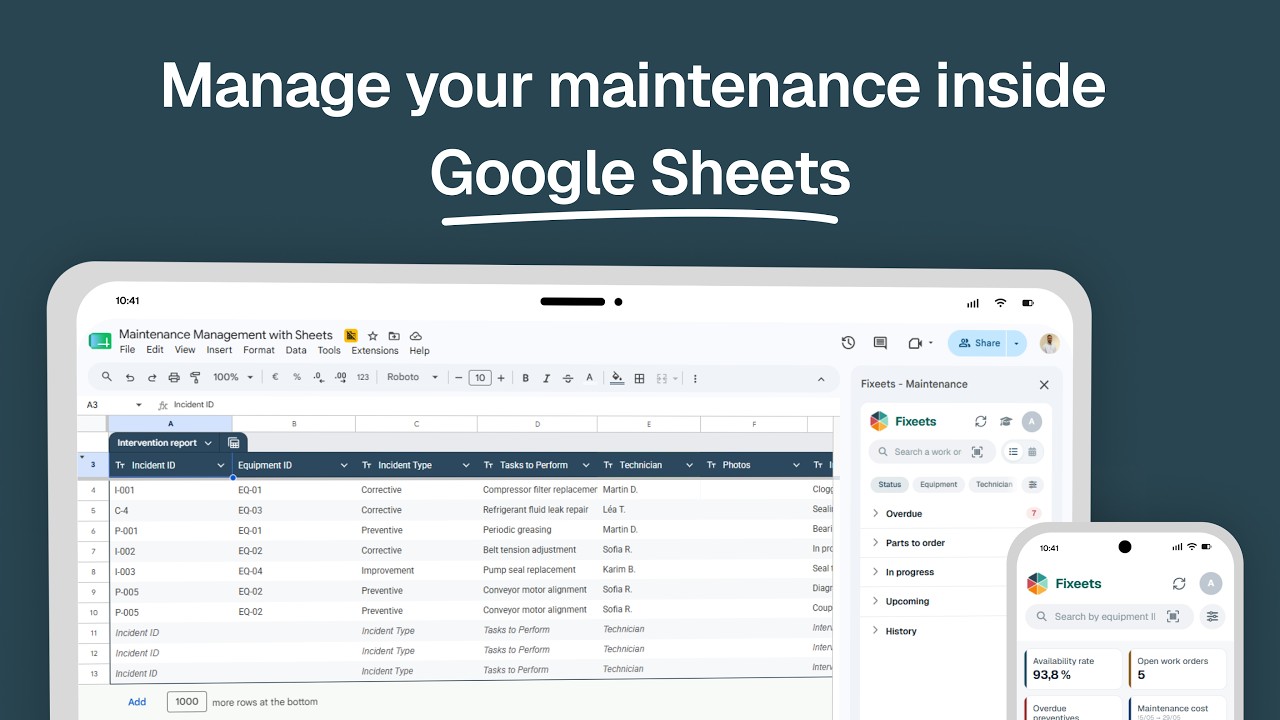Open the Equipment ID column dropdown

[x=344, y=465]
